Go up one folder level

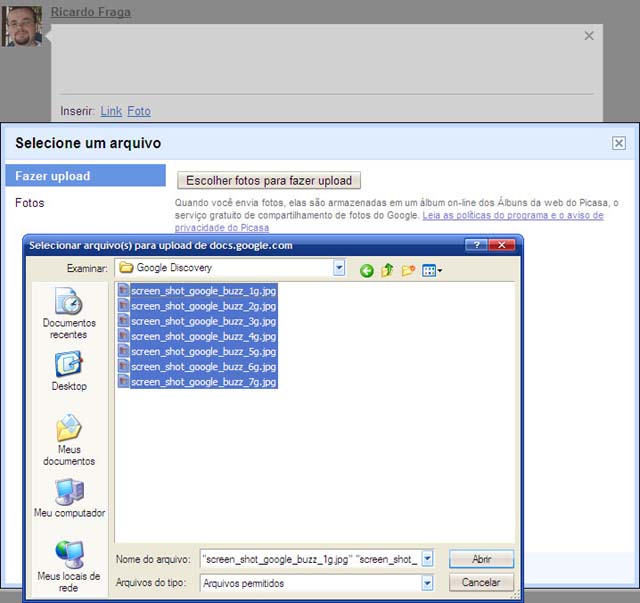click(x=387, y=270)
